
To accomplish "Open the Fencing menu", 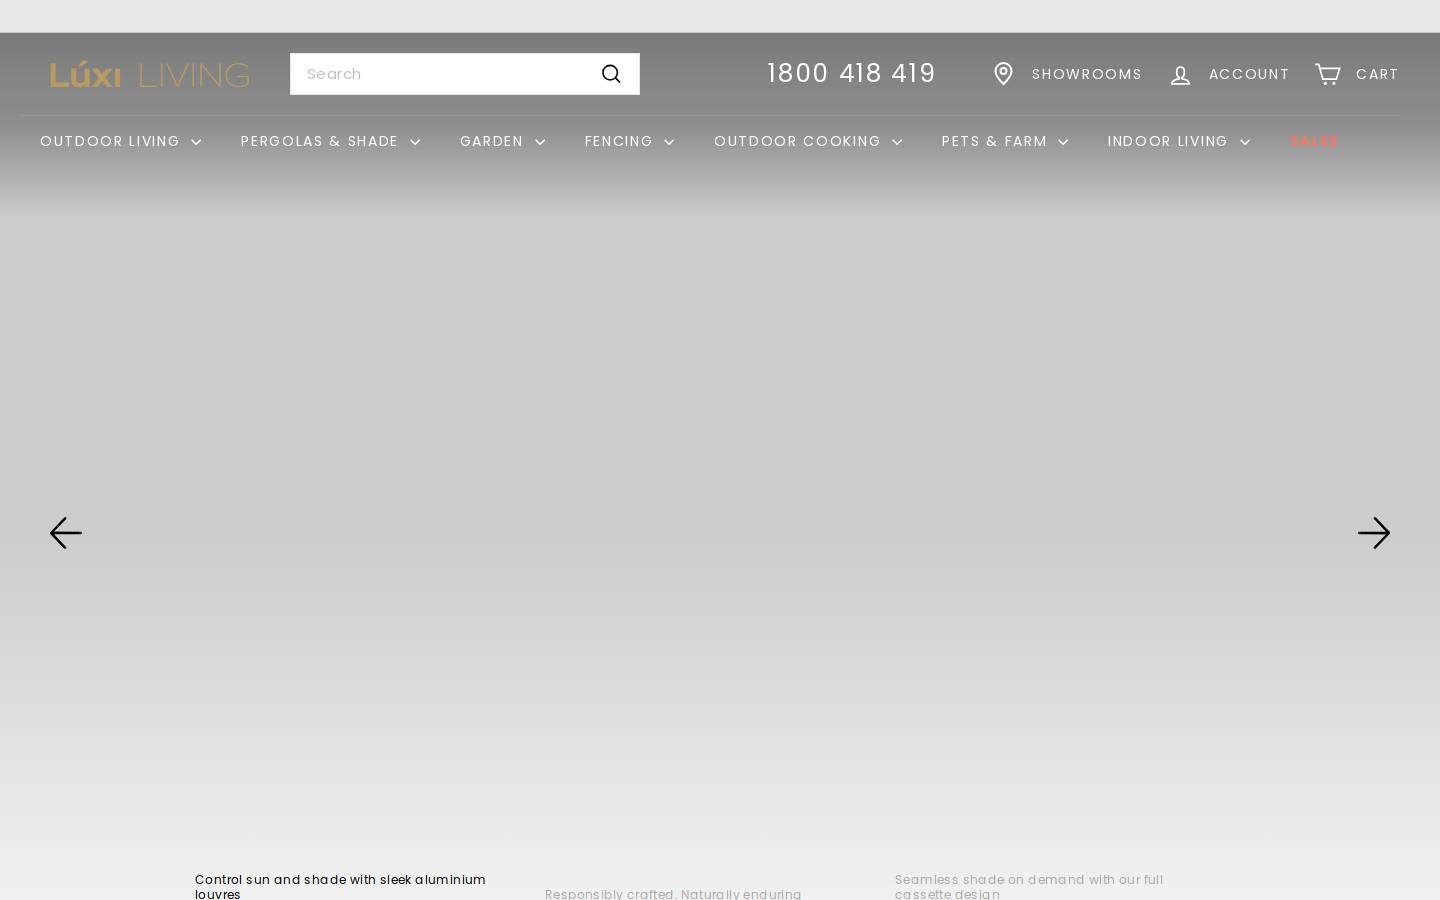I will pos(618,141).
